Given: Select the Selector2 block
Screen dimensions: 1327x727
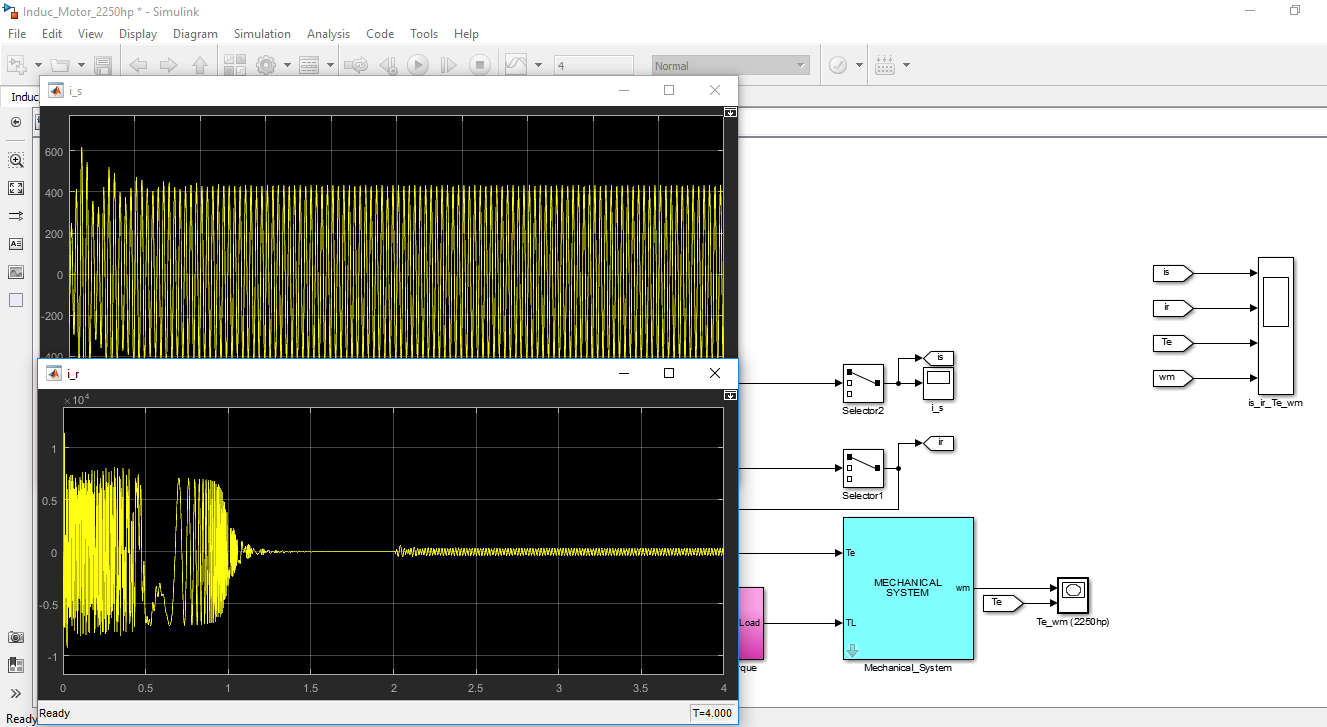Looking at the screenshot, I should [862, 383].
